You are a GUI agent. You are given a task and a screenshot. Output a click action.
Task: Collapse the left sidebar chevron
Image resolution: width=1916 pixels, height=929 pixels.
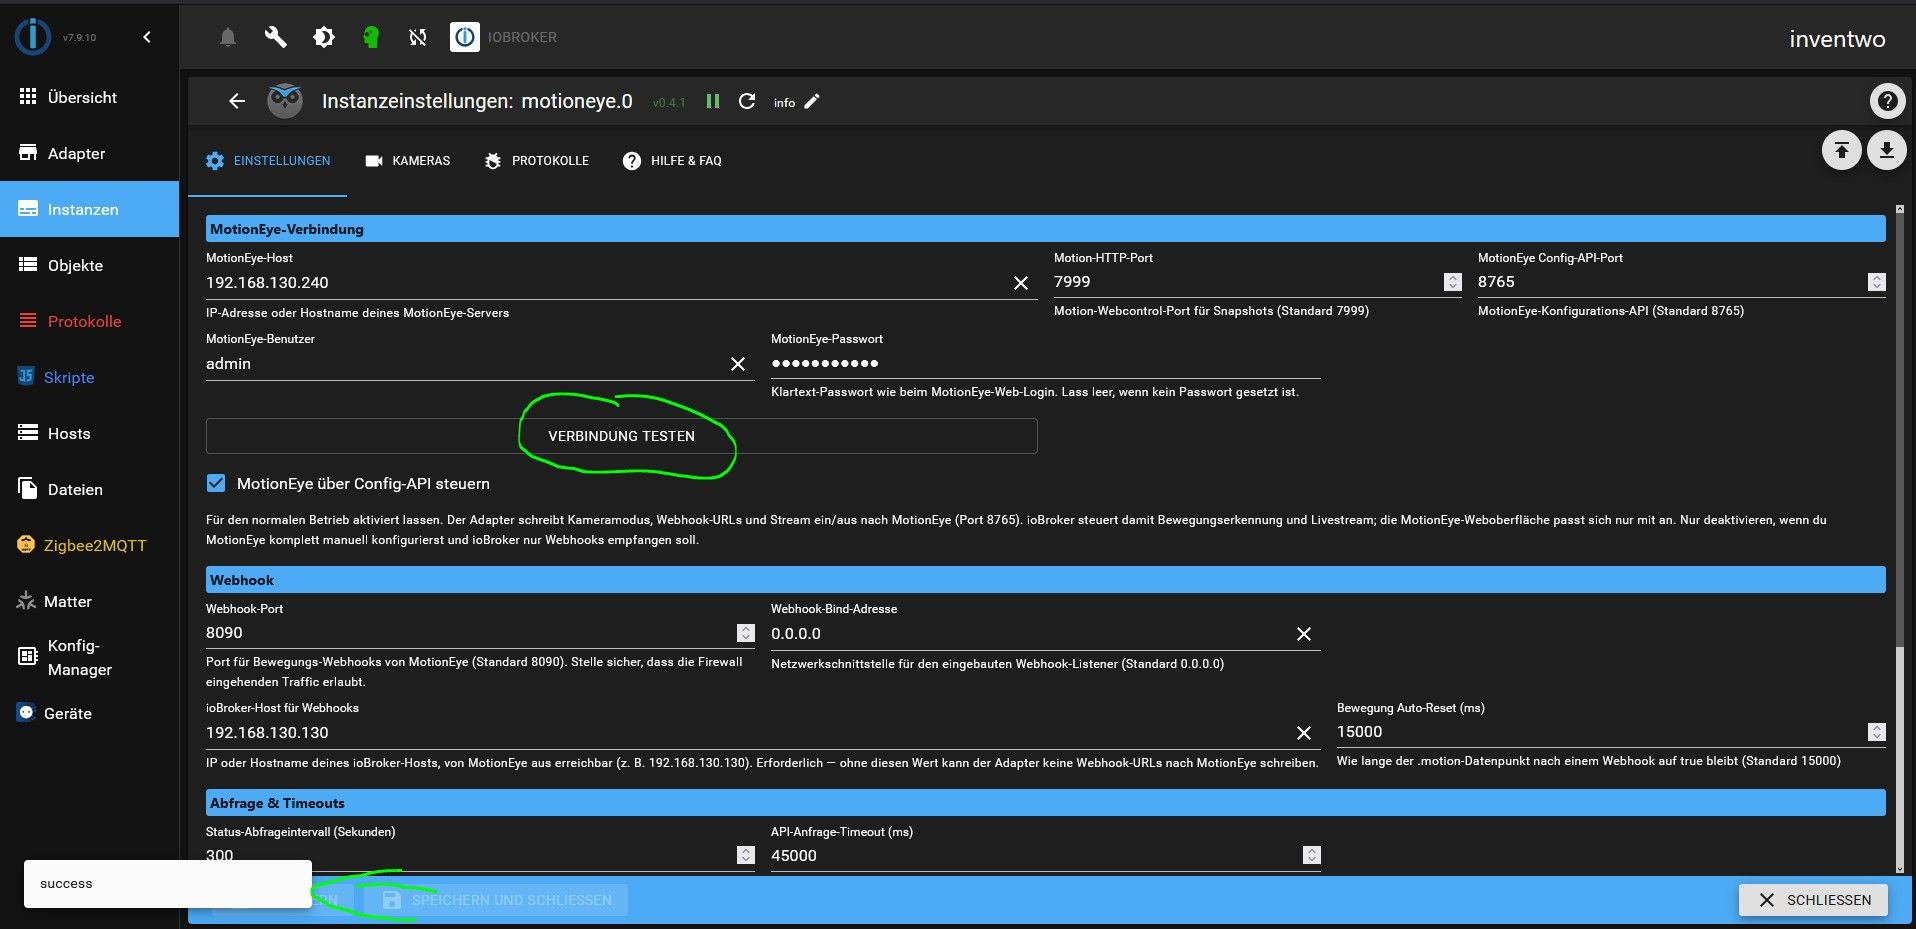pos(147,37)
